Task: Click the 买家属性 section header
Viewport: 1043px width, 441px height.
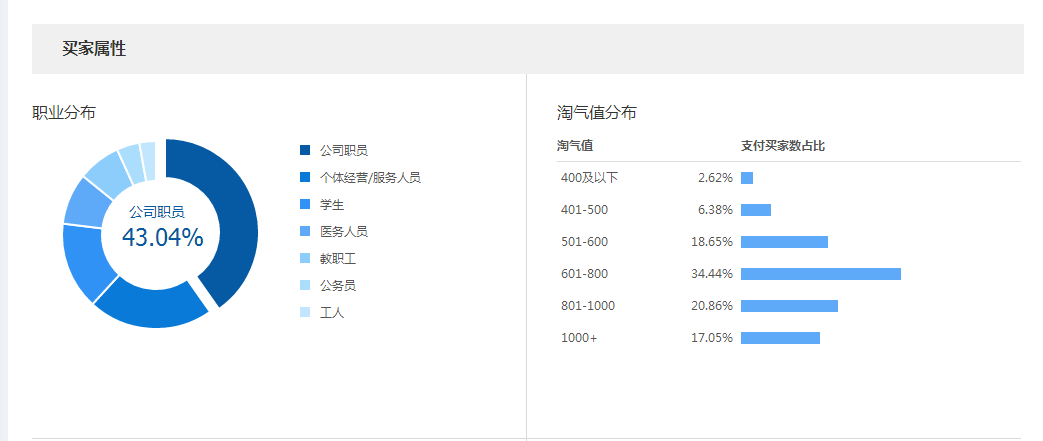Action: pyautogui.click(x=94, y=49)
